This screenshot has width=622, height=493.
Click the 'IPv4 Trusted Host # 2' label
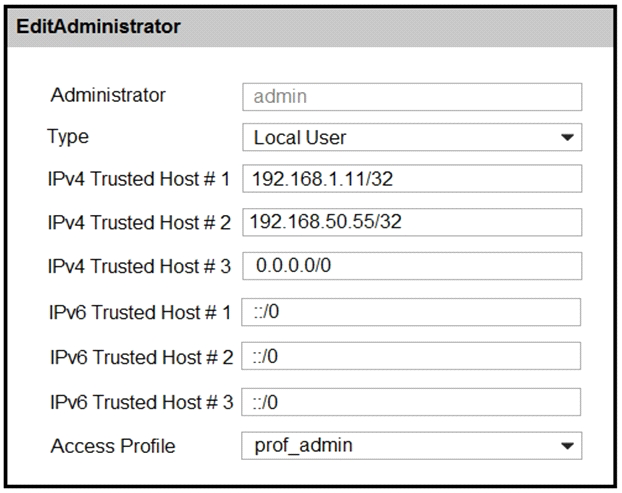[140, 223]
